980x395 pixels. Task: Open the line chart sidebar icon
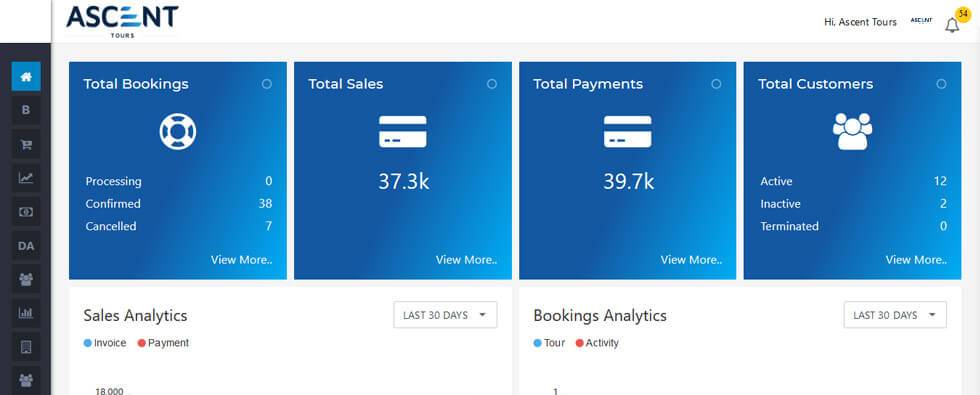coord(26,178)
